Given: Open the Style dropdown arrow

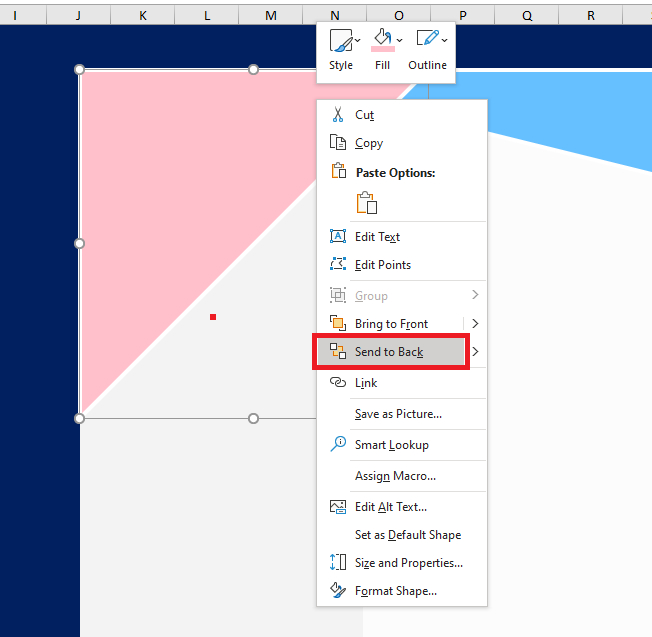Looking at the screenshot, I should click(358, 40).
